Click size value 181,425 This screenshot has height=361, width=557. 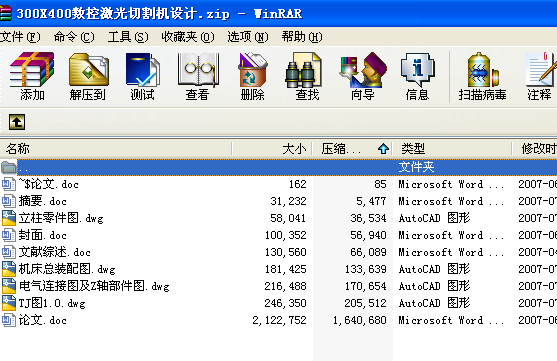click(285, 269)
